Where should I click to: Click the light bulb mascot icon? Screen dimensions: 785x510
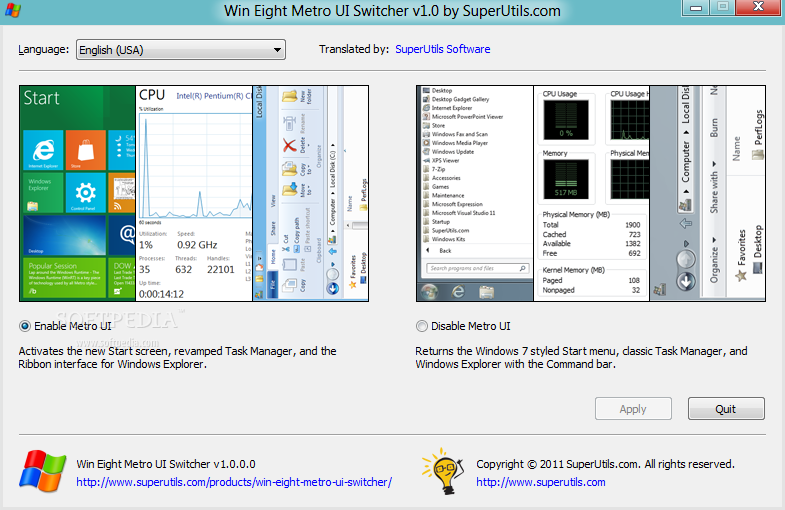443,471
